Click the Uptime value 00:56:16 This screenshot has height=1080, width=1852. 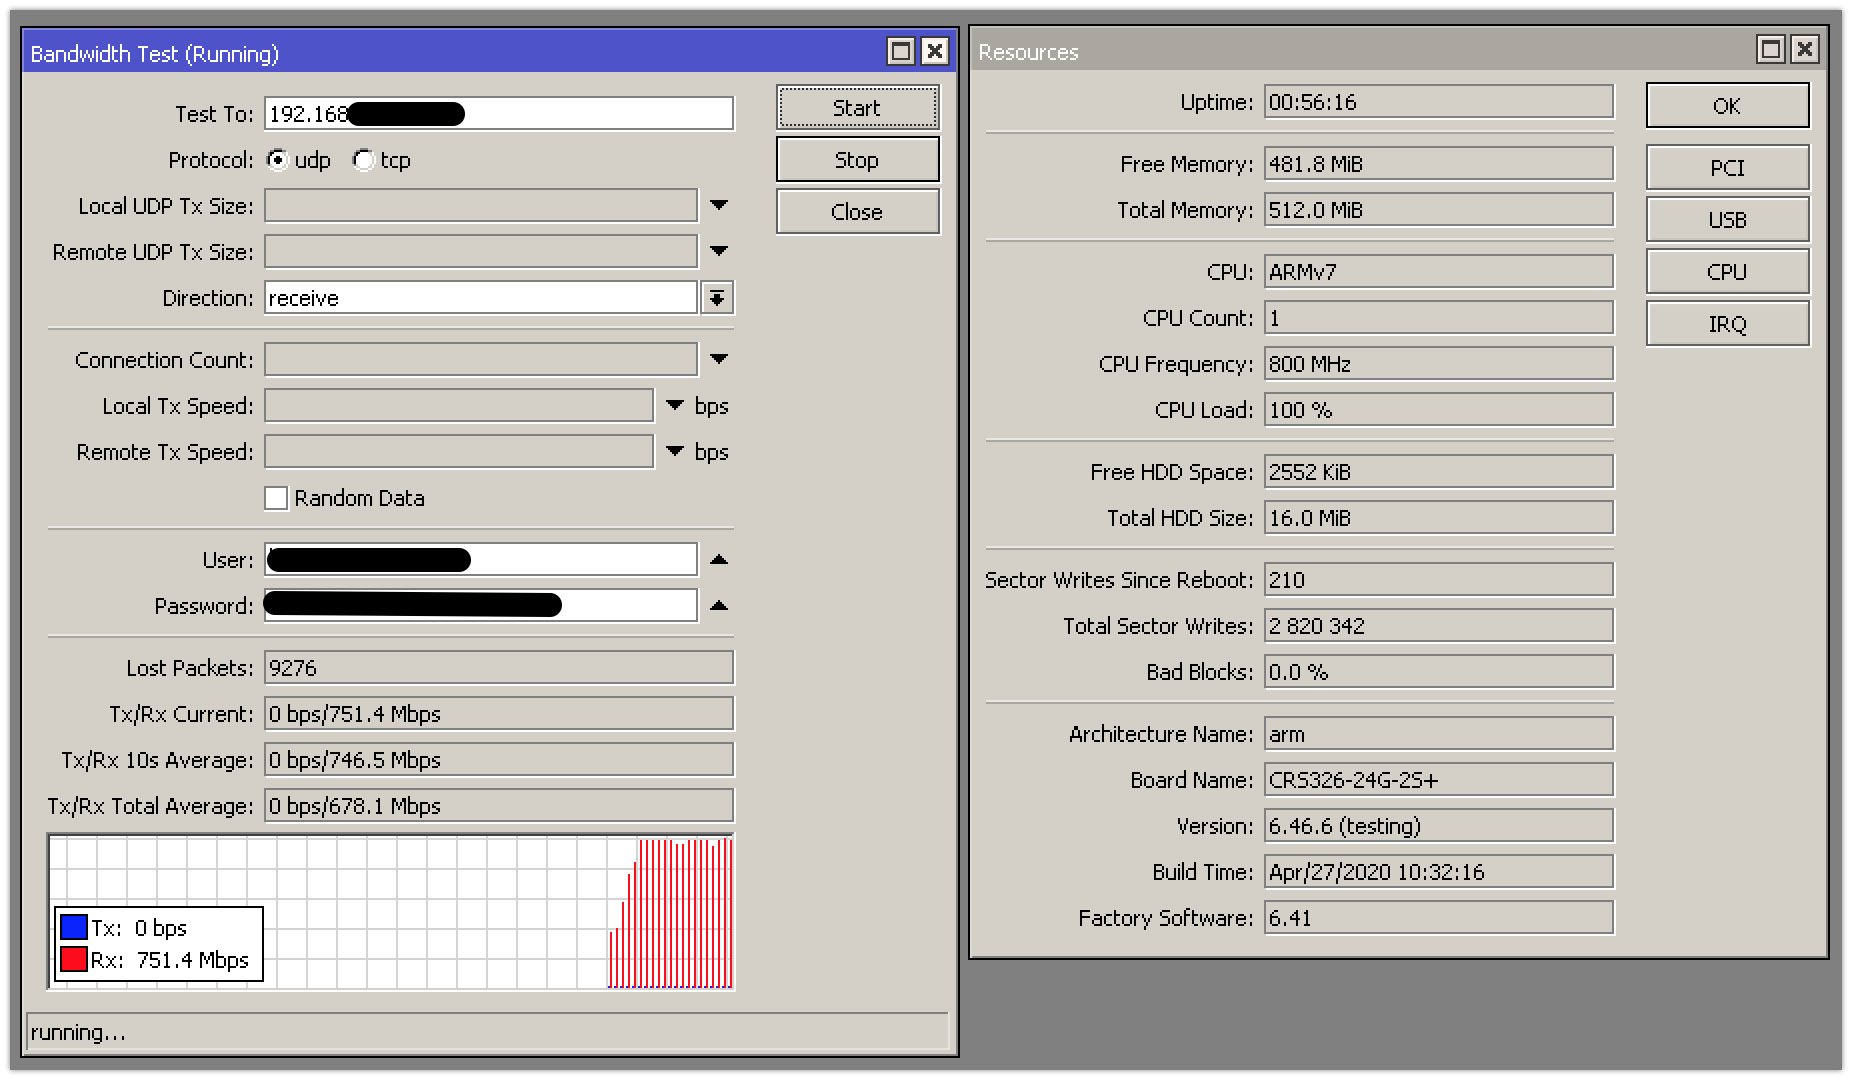tap(1439, 102)
